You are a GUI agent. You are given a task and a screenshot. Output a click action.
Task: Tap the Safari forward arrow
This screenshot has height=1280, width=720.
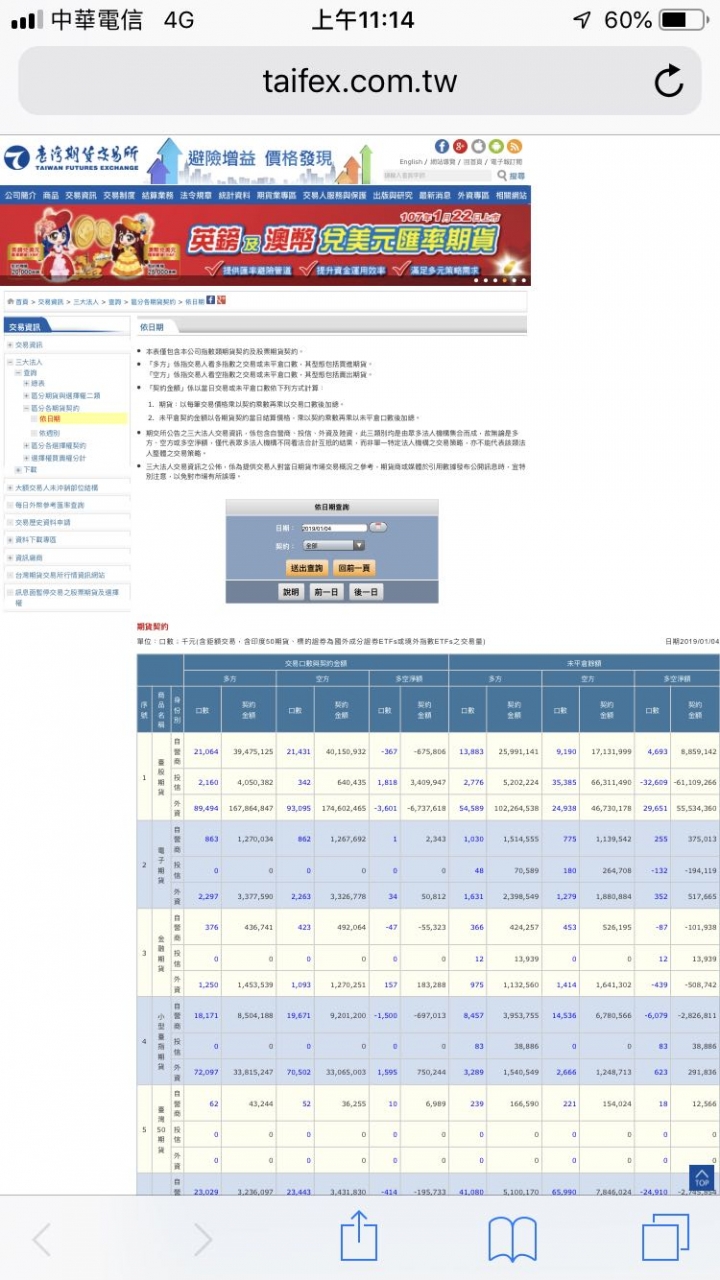[x=202, y=1239]
